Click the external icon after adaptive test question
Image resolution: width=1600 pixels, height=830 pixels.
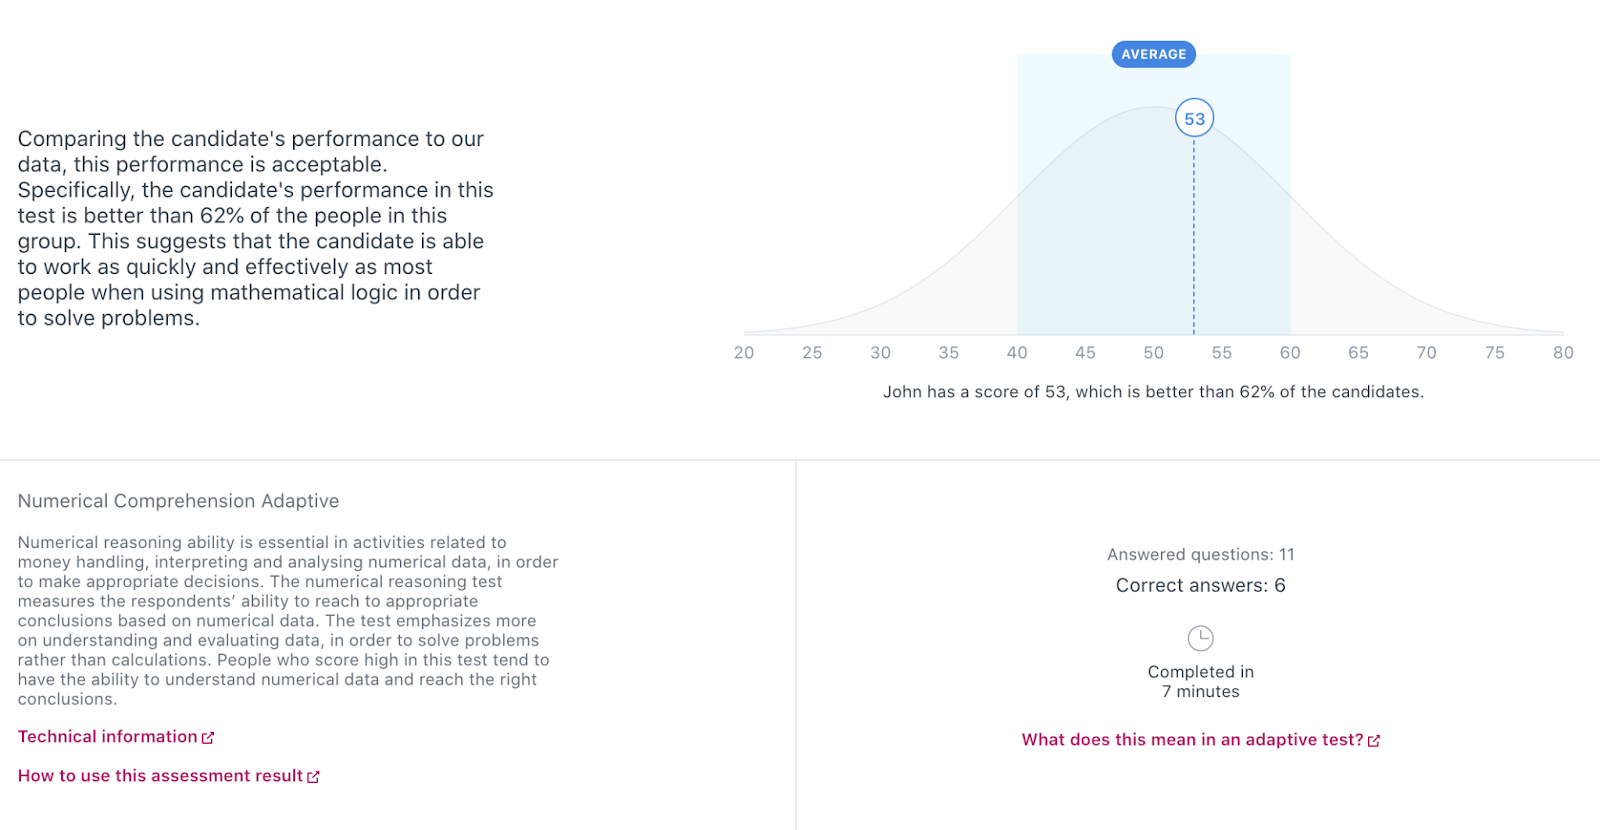[x=1374, y=741]
